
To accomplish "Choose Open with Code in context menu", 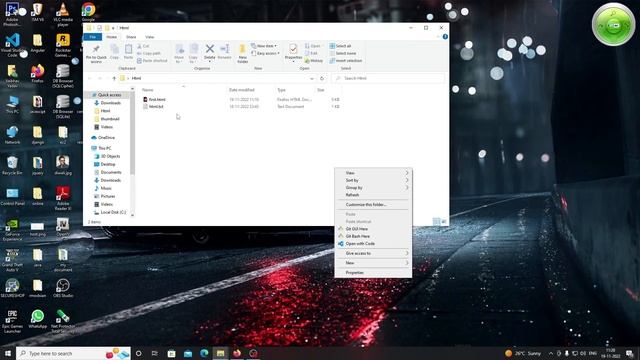I will click(x=373, y=244).
